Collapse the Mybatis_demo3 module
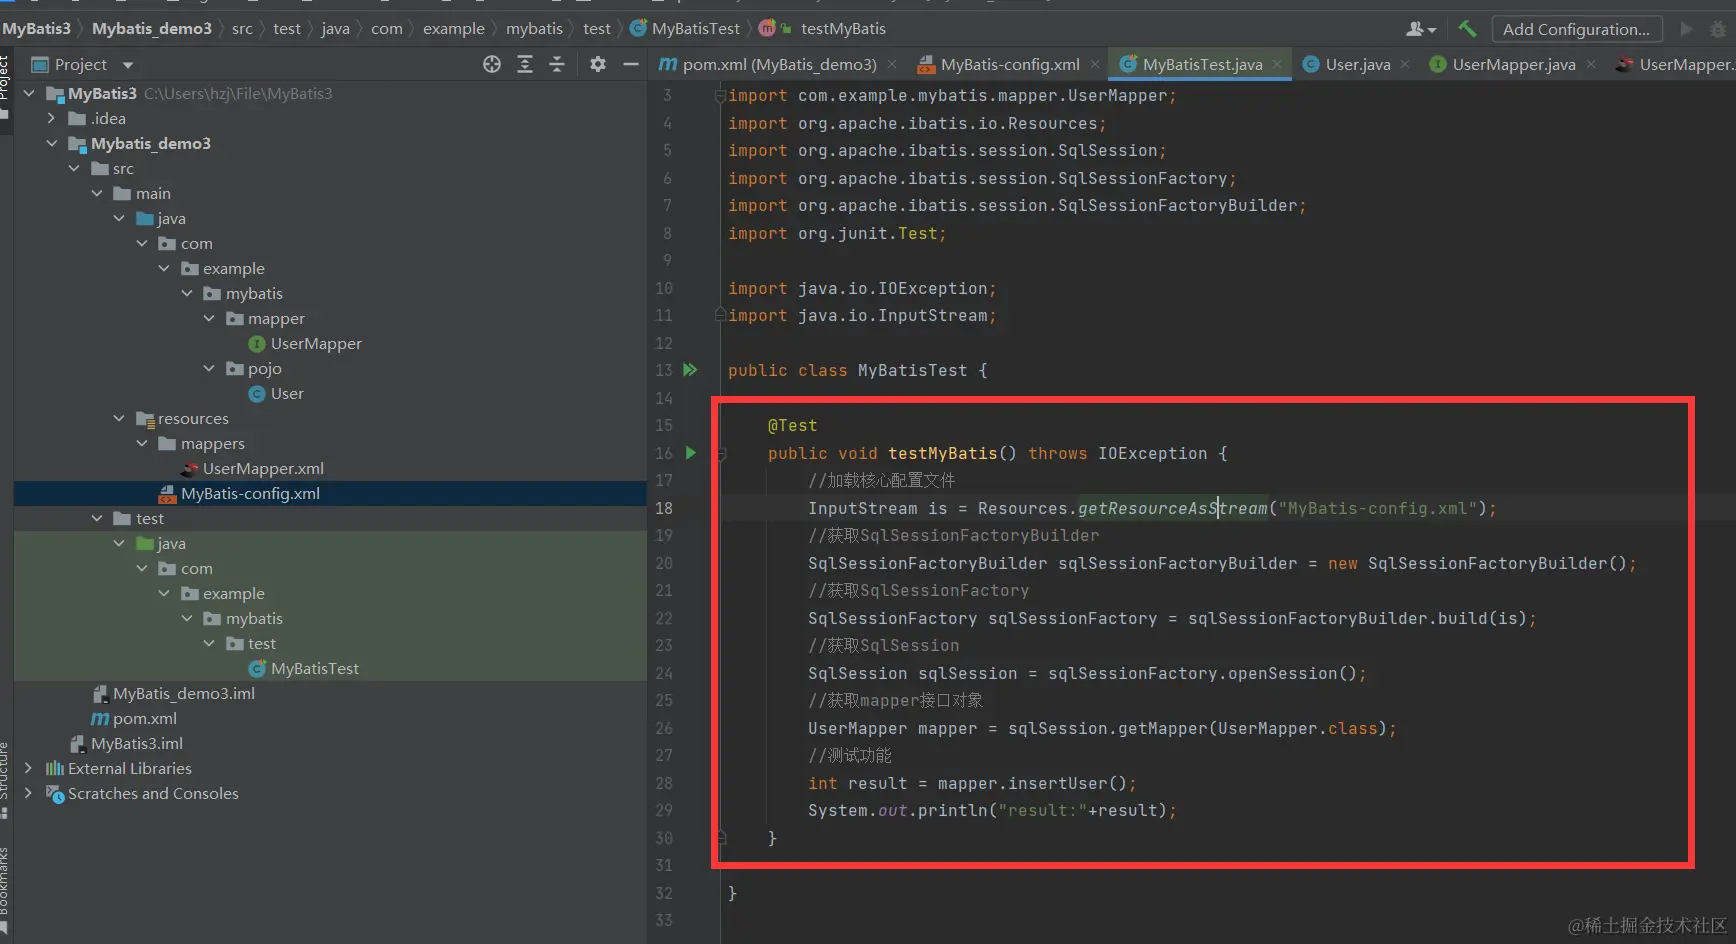This screenshot has width=1736, height=944. coord(52,143)
